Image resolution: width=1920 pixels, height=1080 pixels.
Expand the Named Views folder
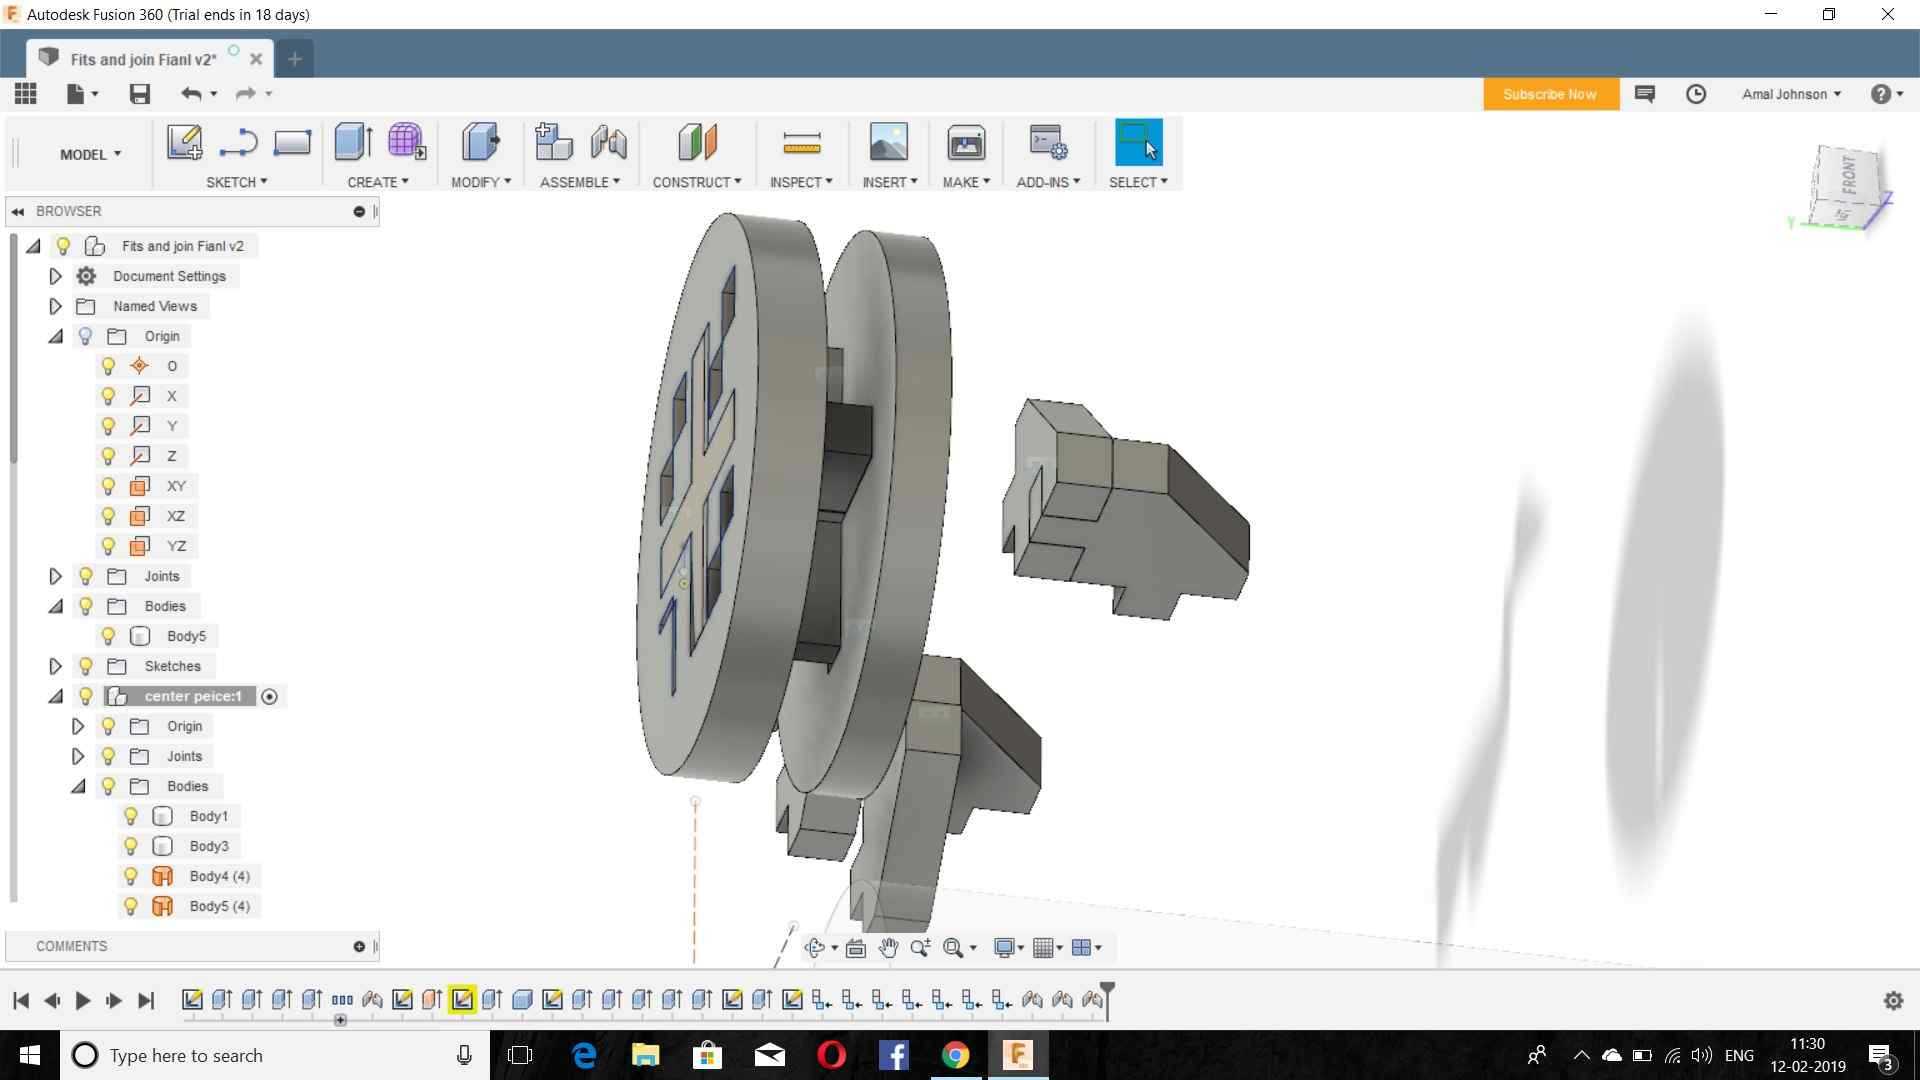coord(56,306)
